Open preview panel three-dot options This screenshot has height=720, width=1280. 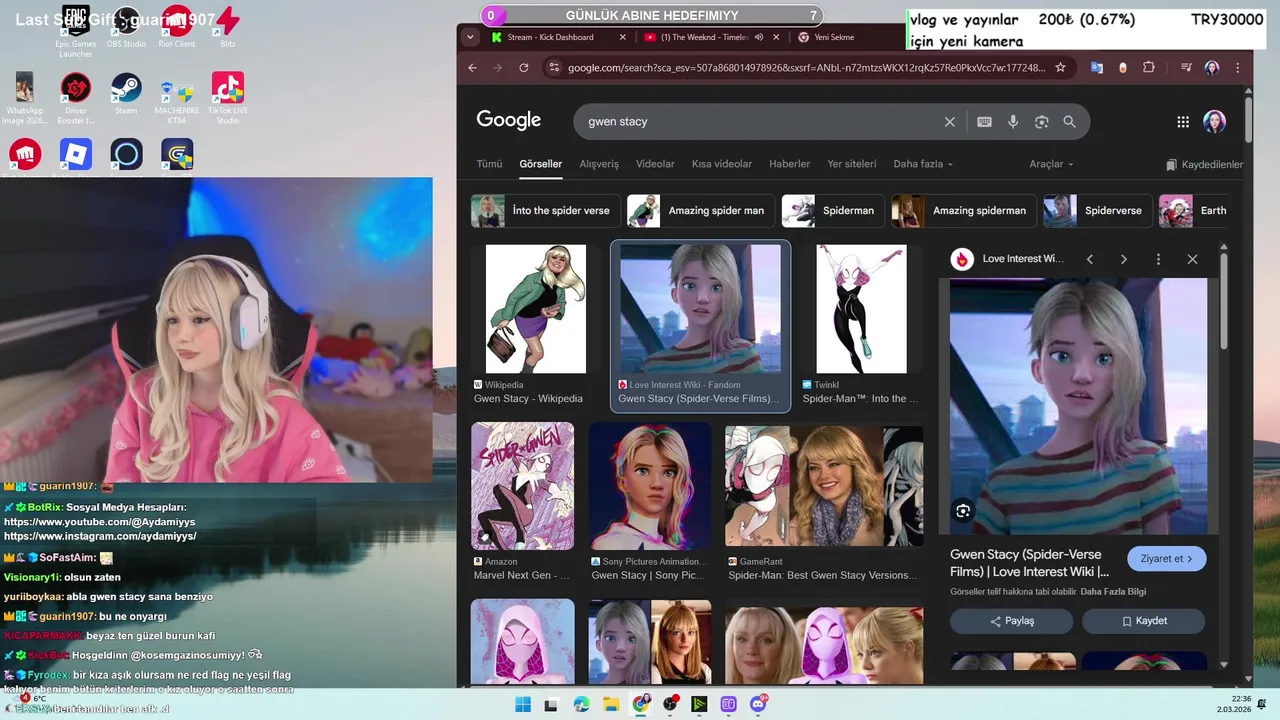click(x=1158, y=259)
